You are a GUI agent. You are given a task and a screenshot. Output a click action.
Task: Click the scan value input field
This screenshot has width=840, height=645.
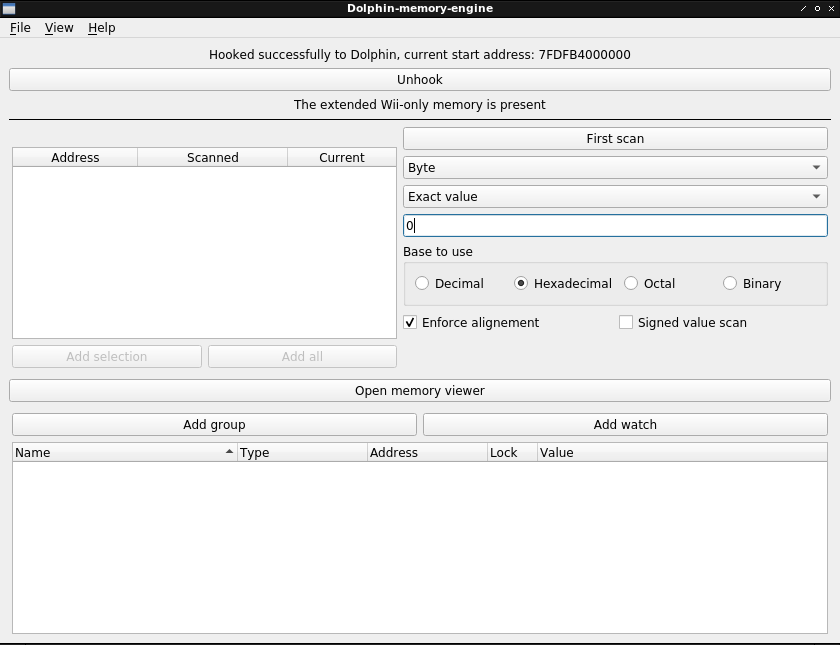(615, 226)
